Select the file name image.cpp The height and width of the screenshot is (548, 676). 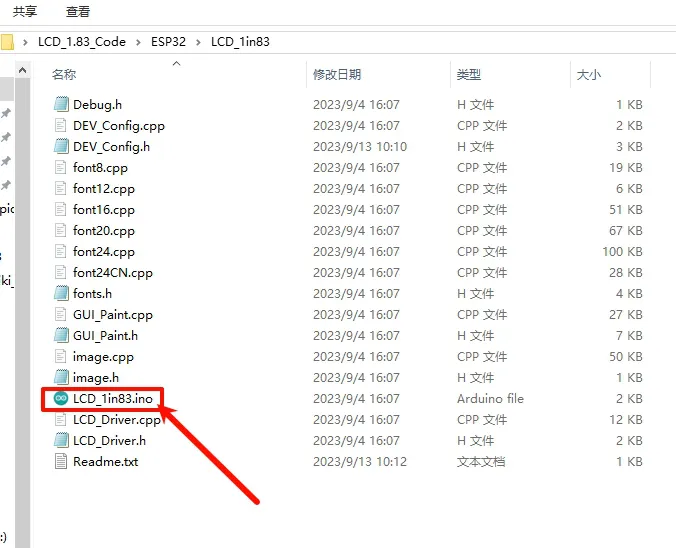point(103,357)
